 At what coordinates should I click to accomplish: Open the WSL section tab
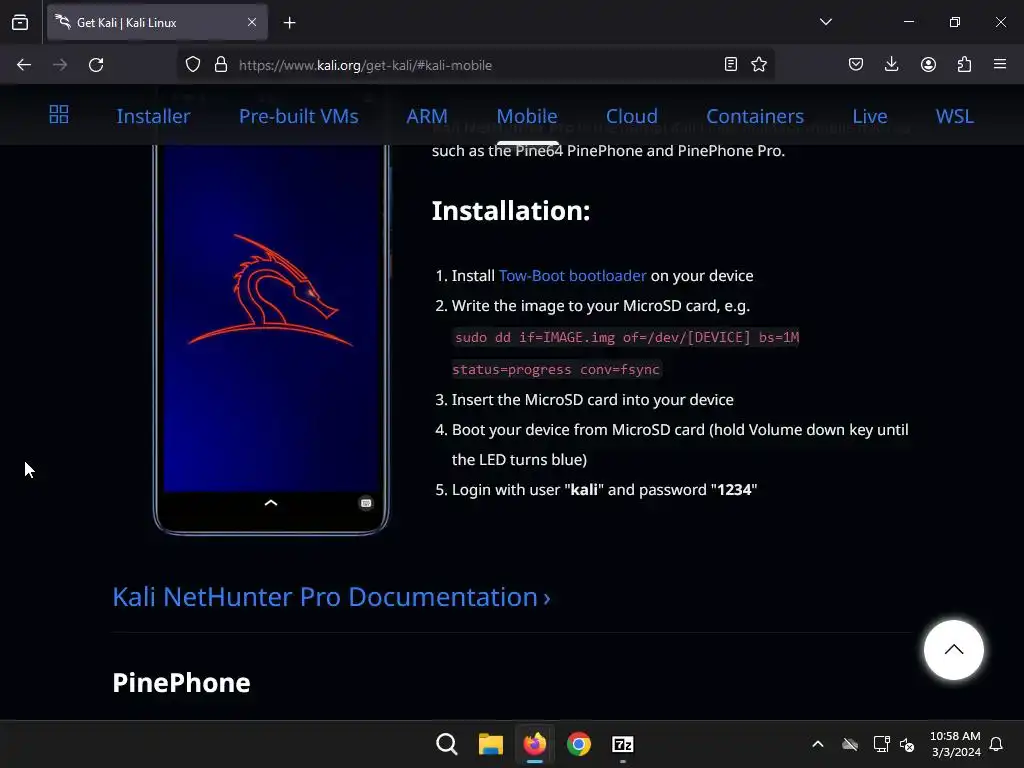[954, 116]
